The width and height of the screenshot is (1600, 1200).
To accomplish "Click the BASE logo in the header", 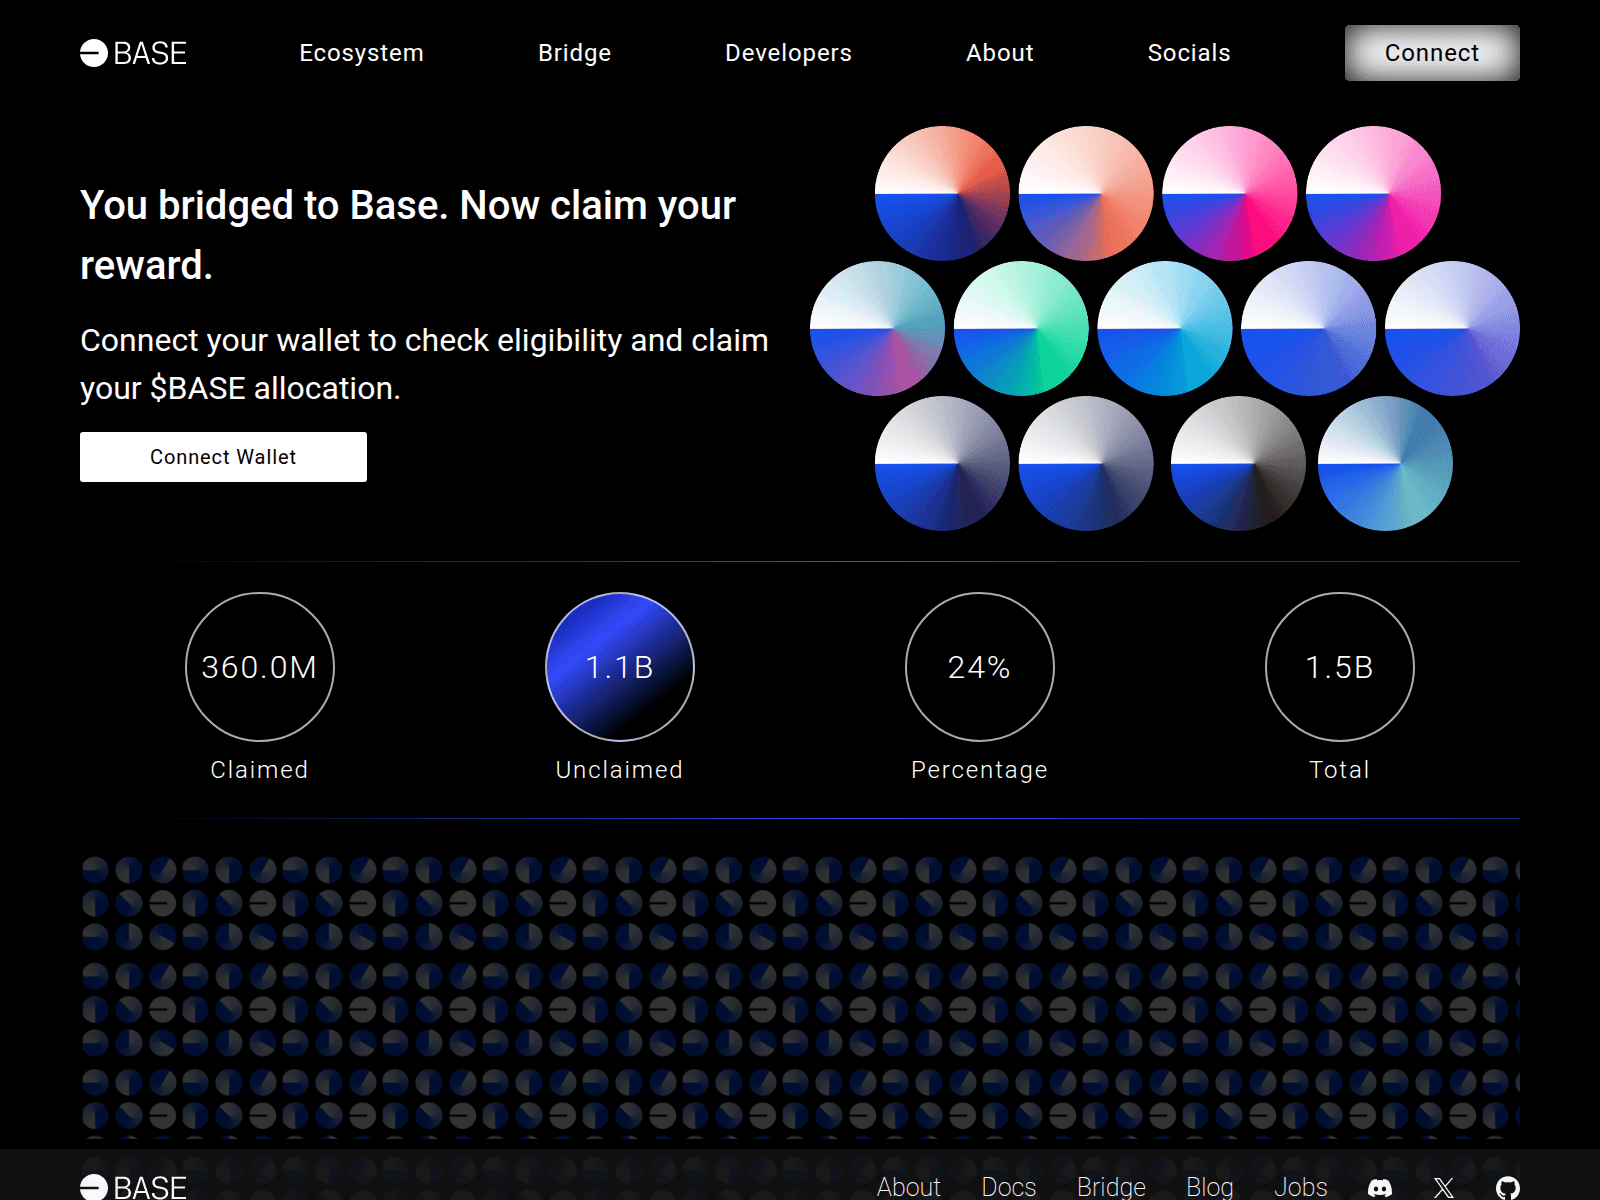I will tap(133, 53).
